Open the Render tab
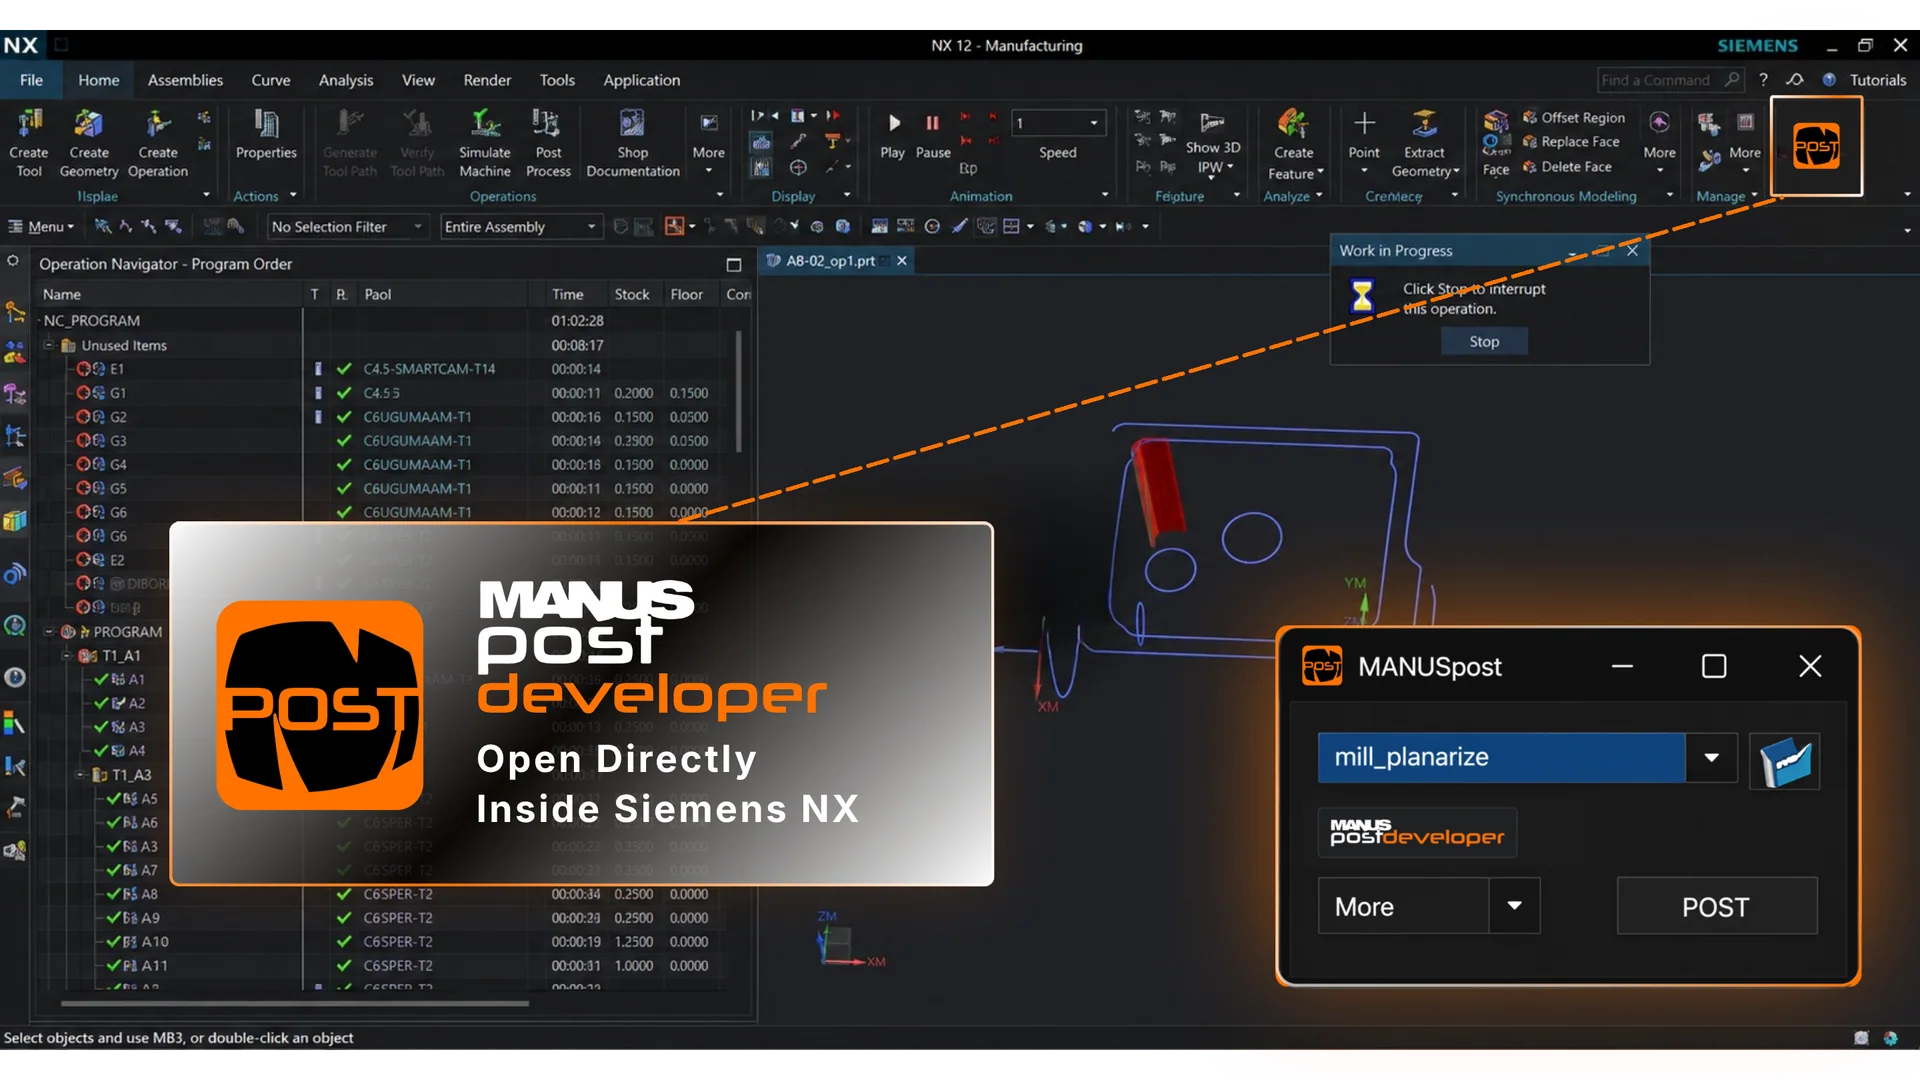 click(487, 80)
